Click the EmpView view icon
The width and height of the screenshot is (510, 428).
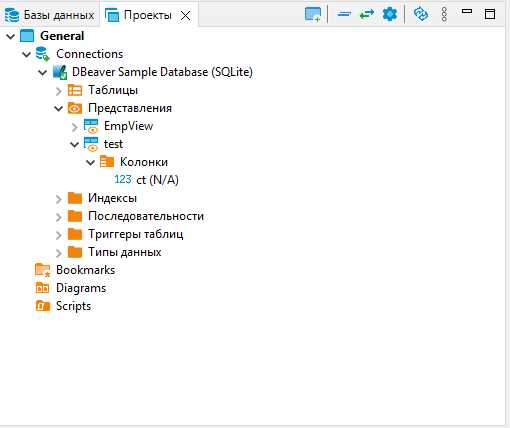click(91, 126)
